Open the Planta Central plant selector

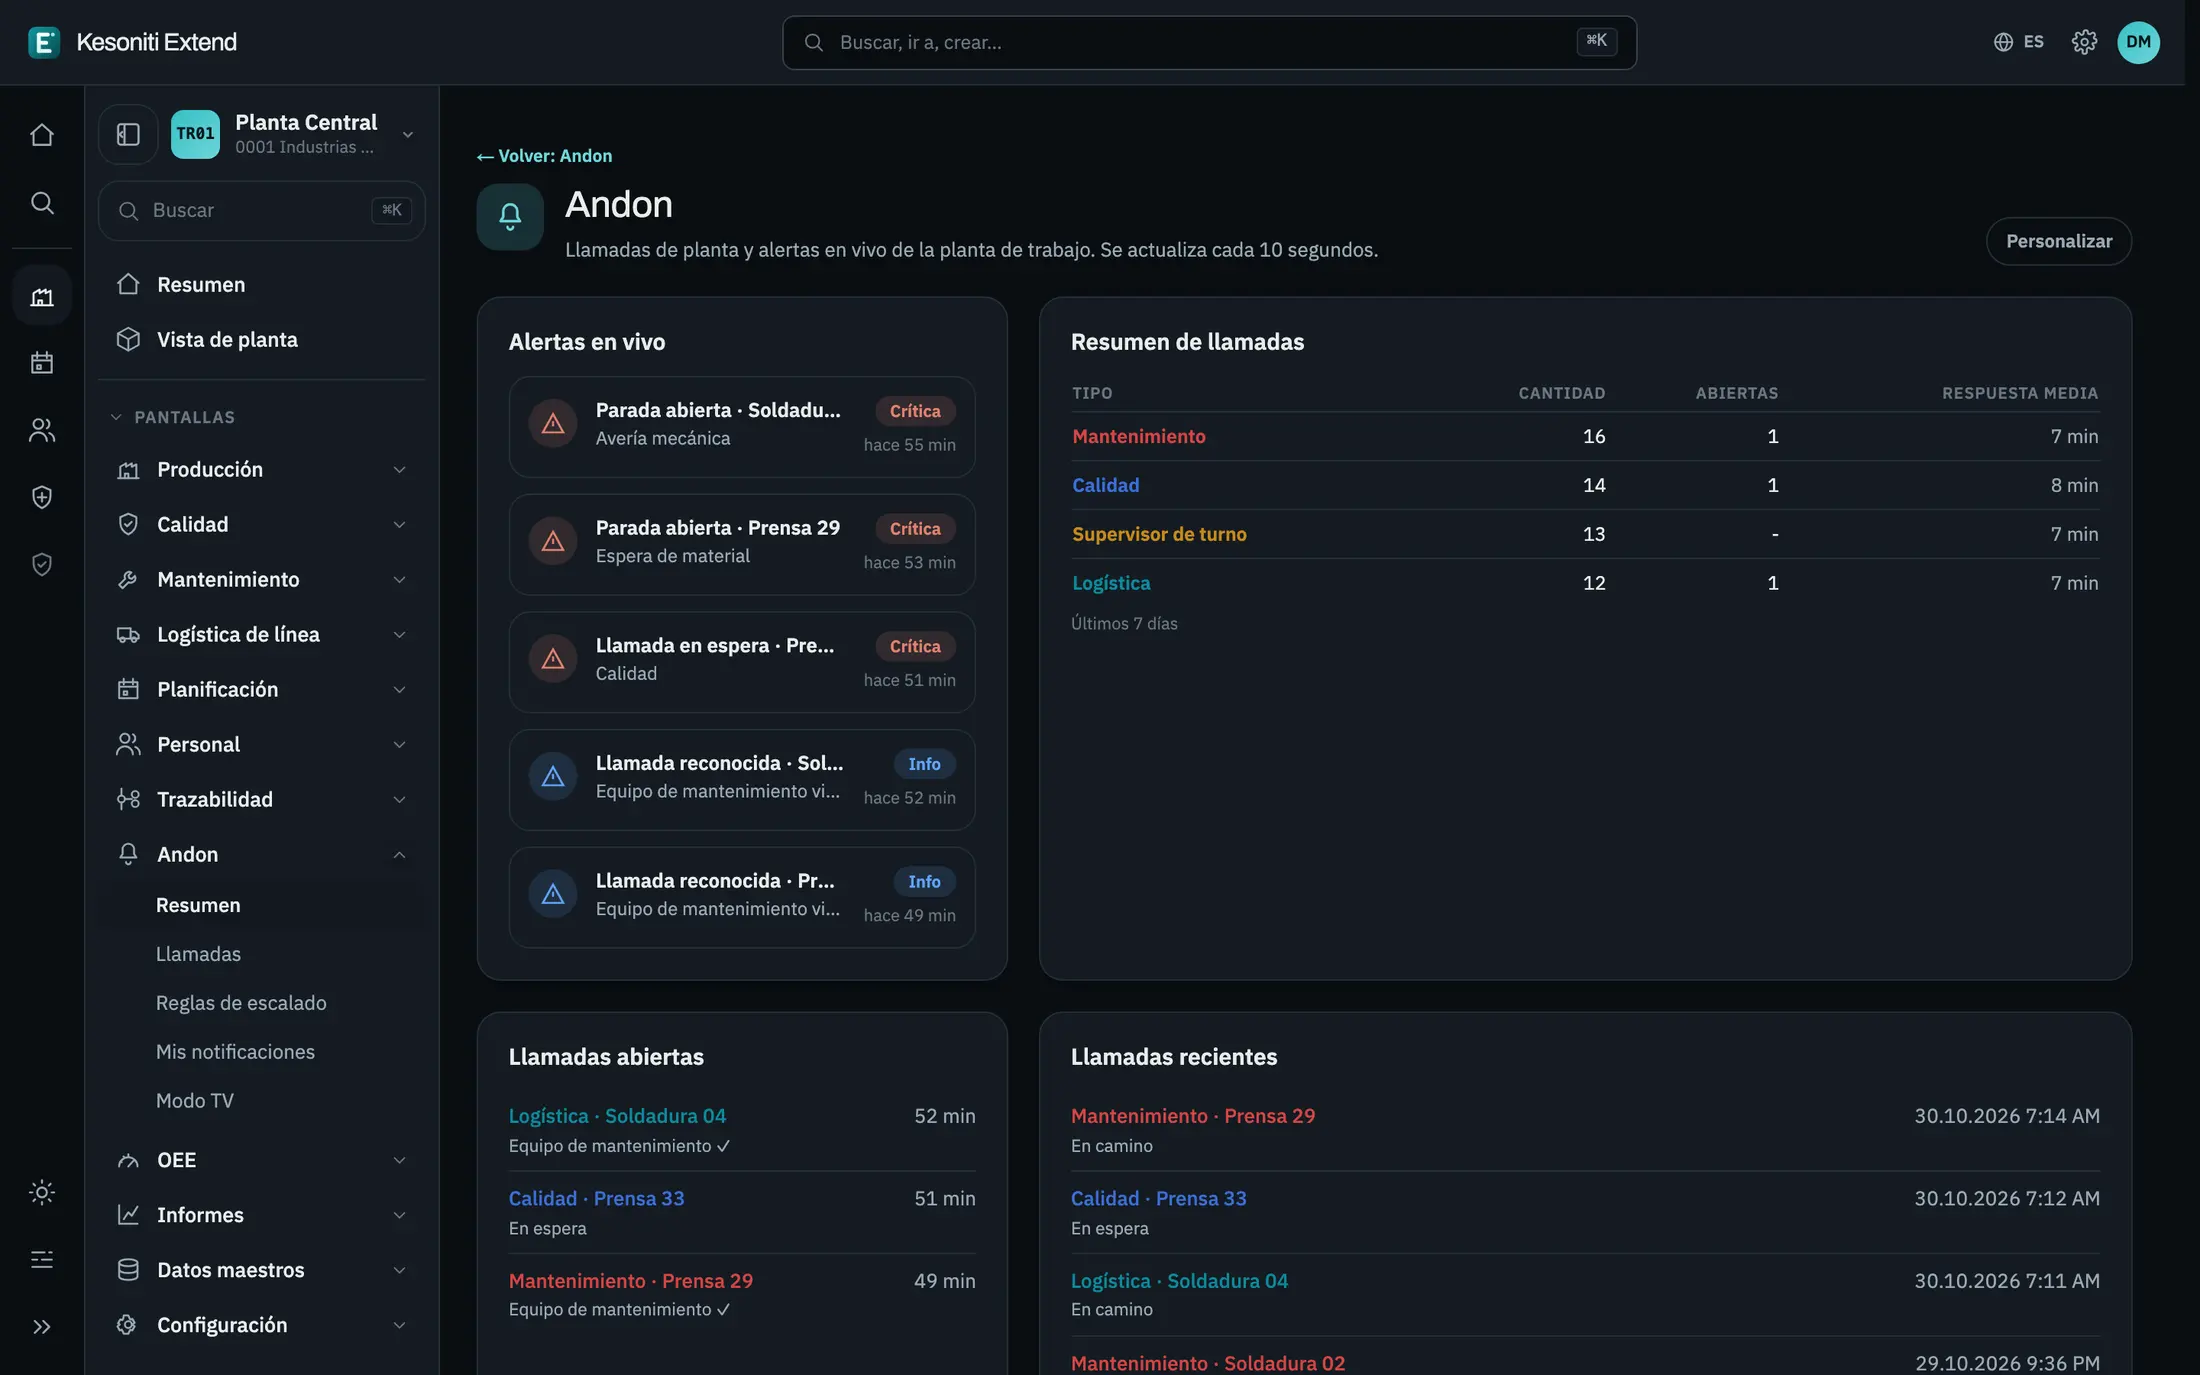pos(296,134)
